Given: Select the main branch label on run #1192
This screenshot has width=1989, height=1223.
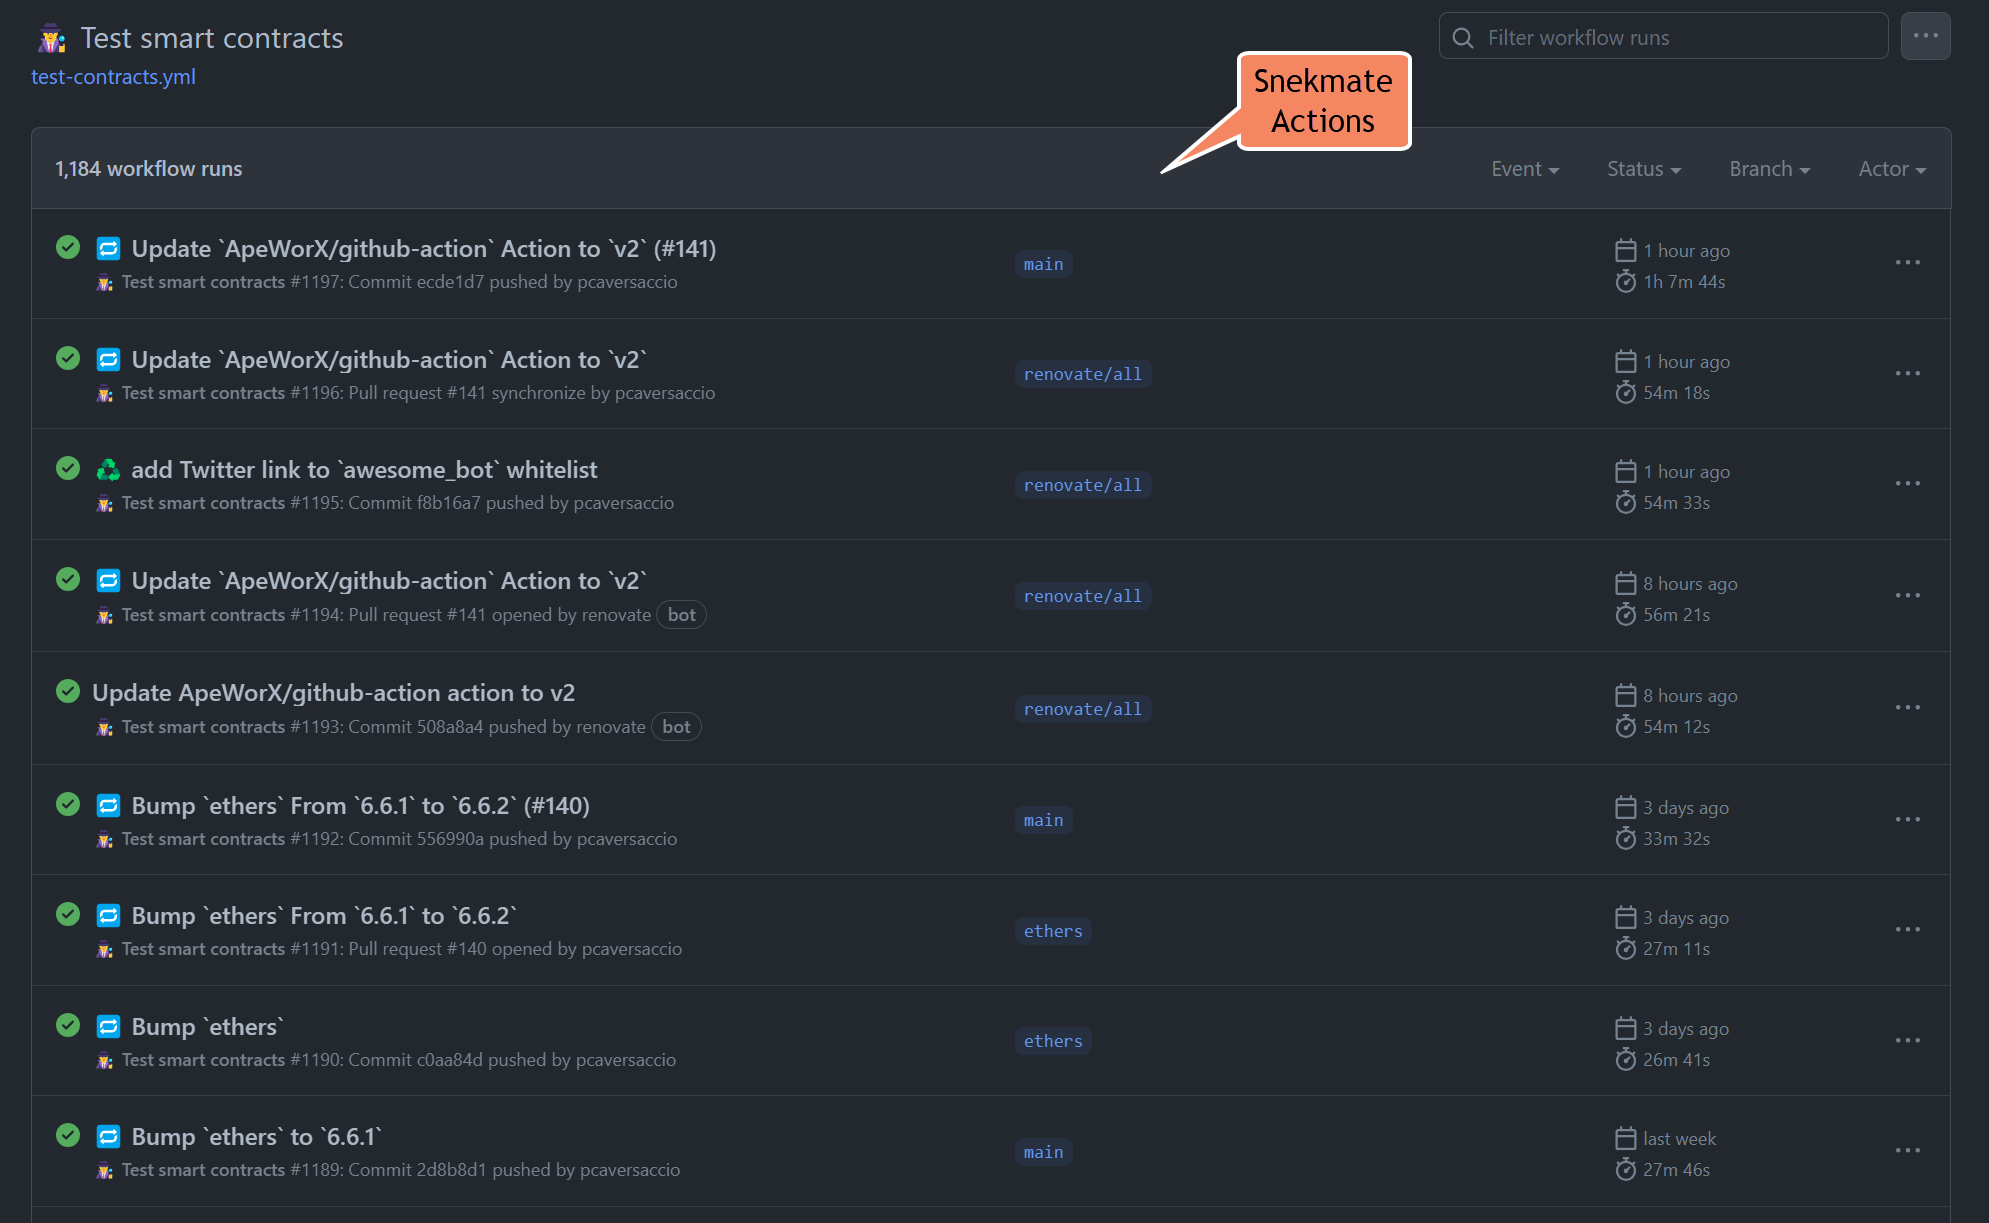Looking at the screenshot, I should 1043,819.
